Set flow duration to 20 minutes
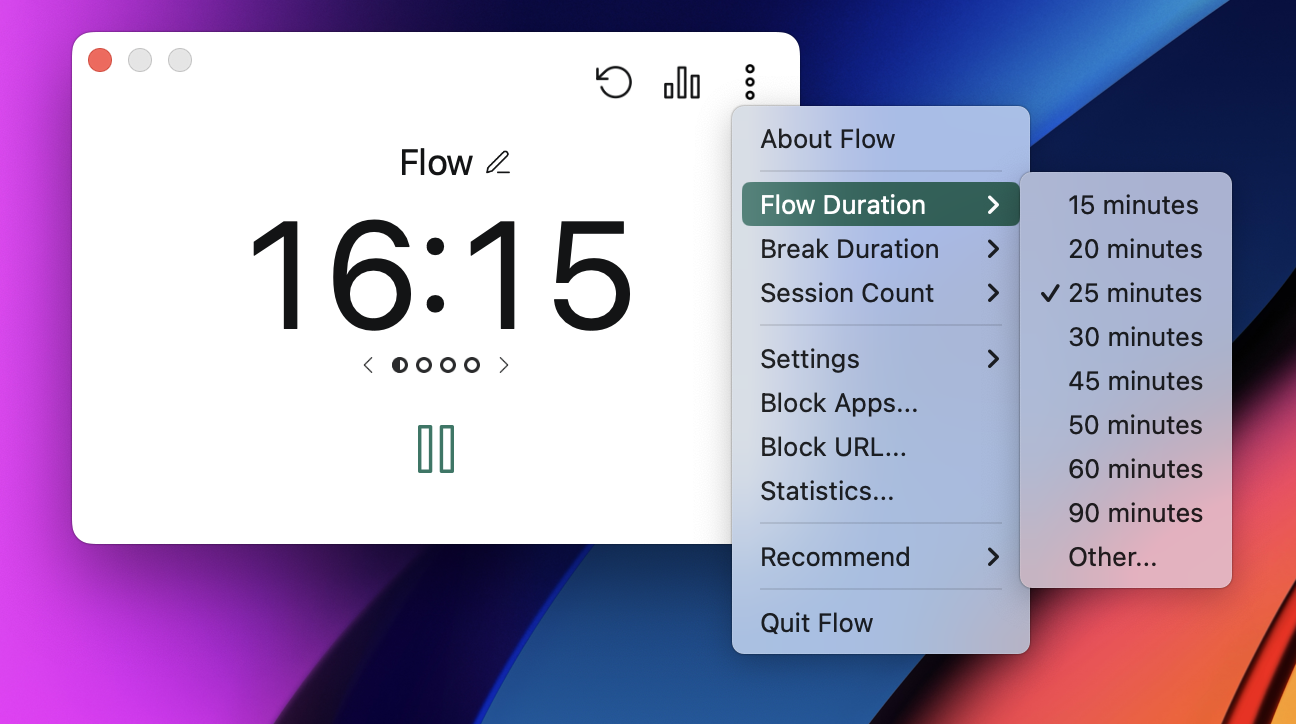 [1126, 249]
